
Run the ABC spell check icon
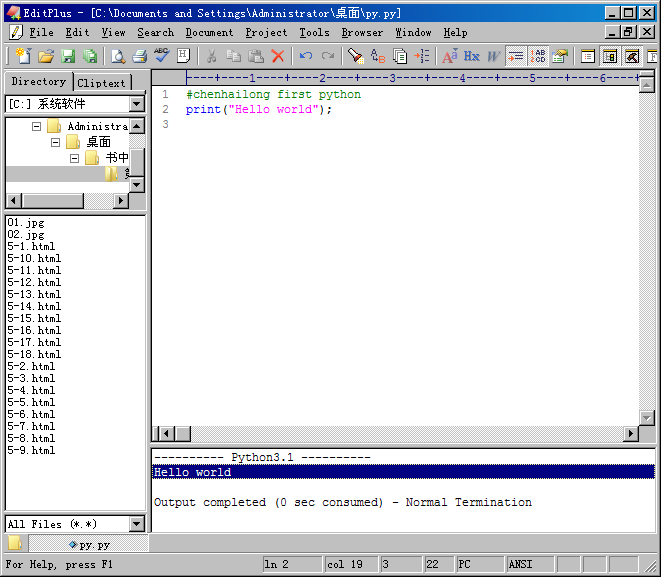[x=161, y=56]
